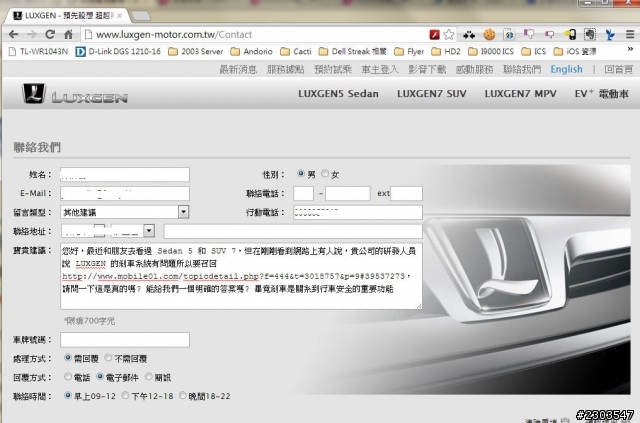Click the 行動電話 input field
Screen dimensions: 640x423
pyautogui.click(x=358, y=212)
